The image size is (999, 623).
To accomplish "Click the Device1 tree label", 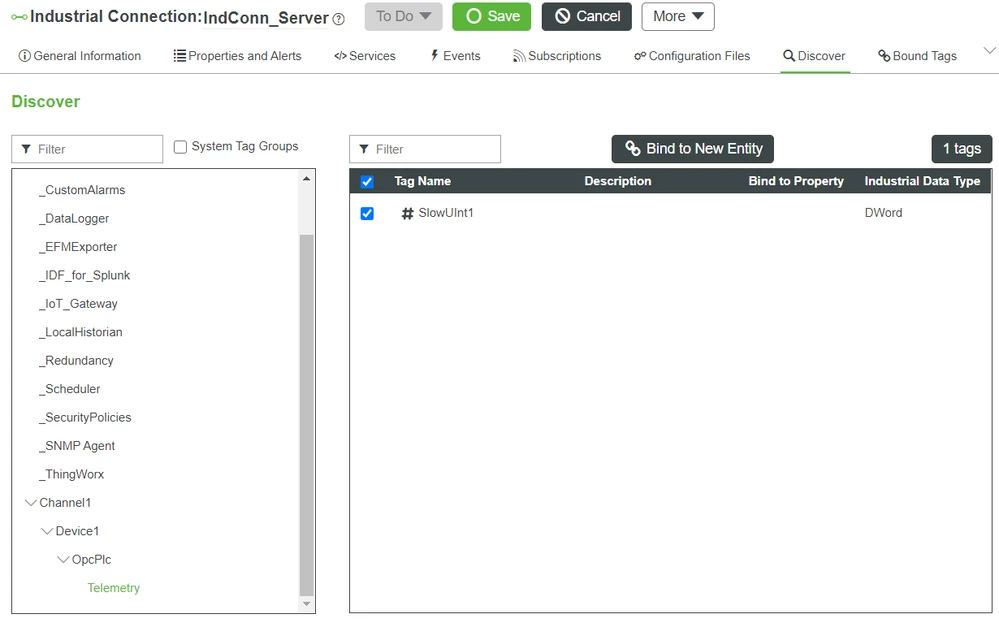I will point(77,531).
